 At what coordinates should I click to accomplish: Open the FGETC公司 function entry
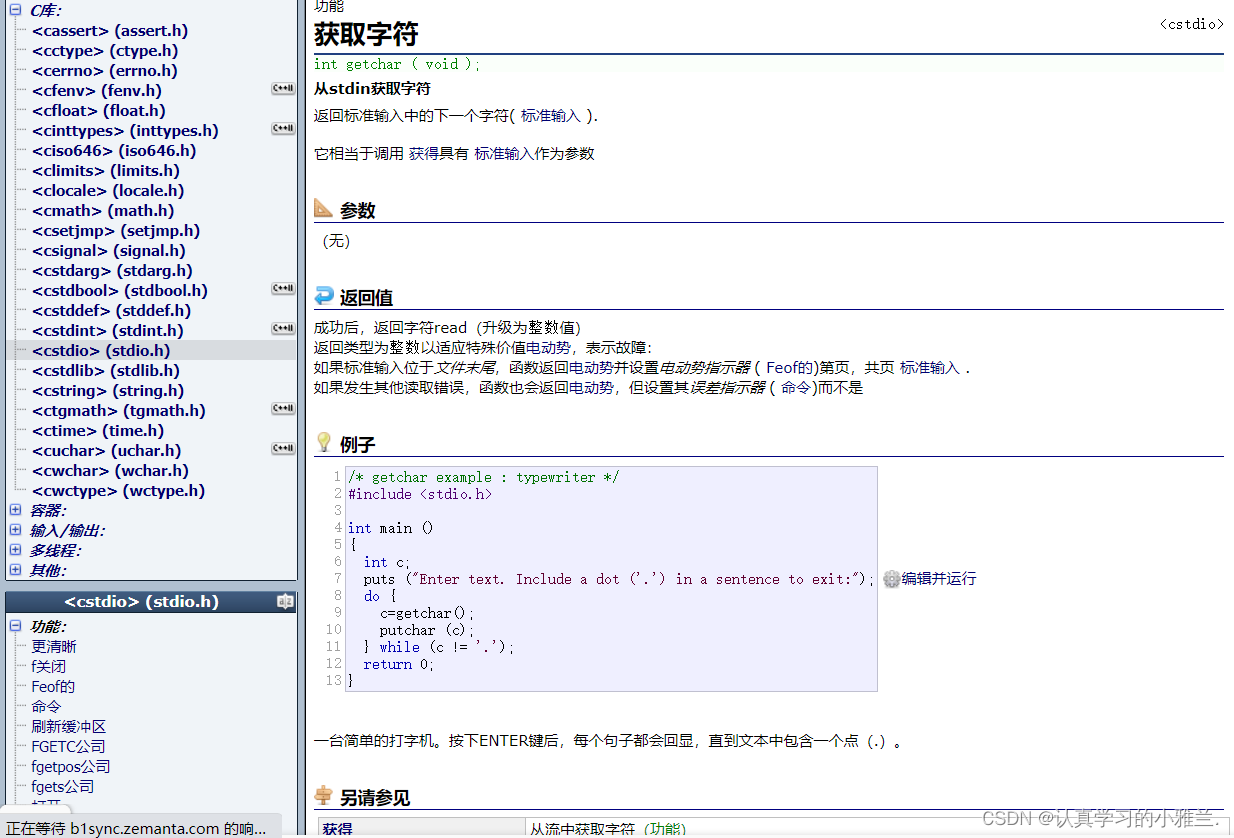[x=68, y=747]
